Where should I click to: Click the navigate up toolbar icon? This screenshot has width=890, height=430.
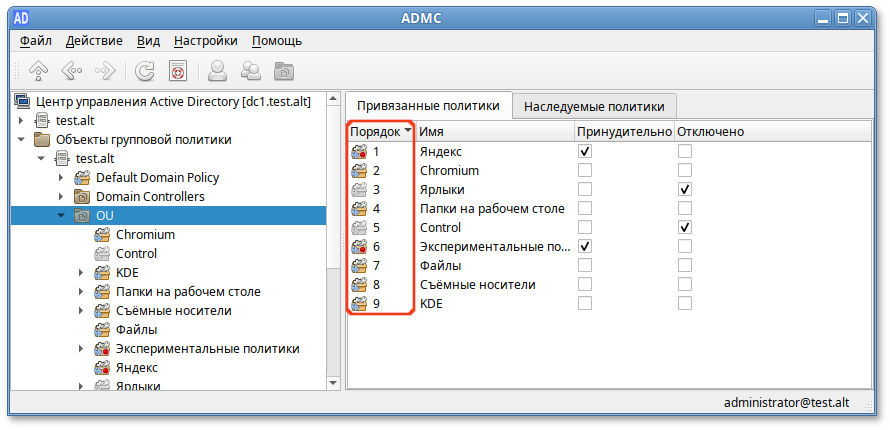click(38, 71)
